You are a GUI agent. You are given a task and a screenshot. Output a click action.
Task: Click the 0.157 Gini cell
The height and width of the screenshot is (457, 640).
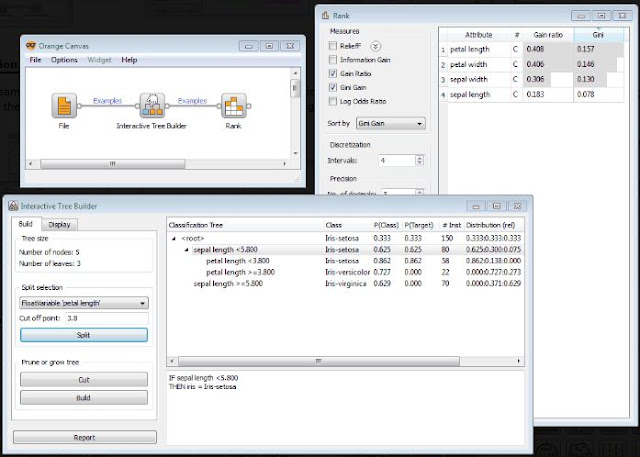tap(598, 49)
